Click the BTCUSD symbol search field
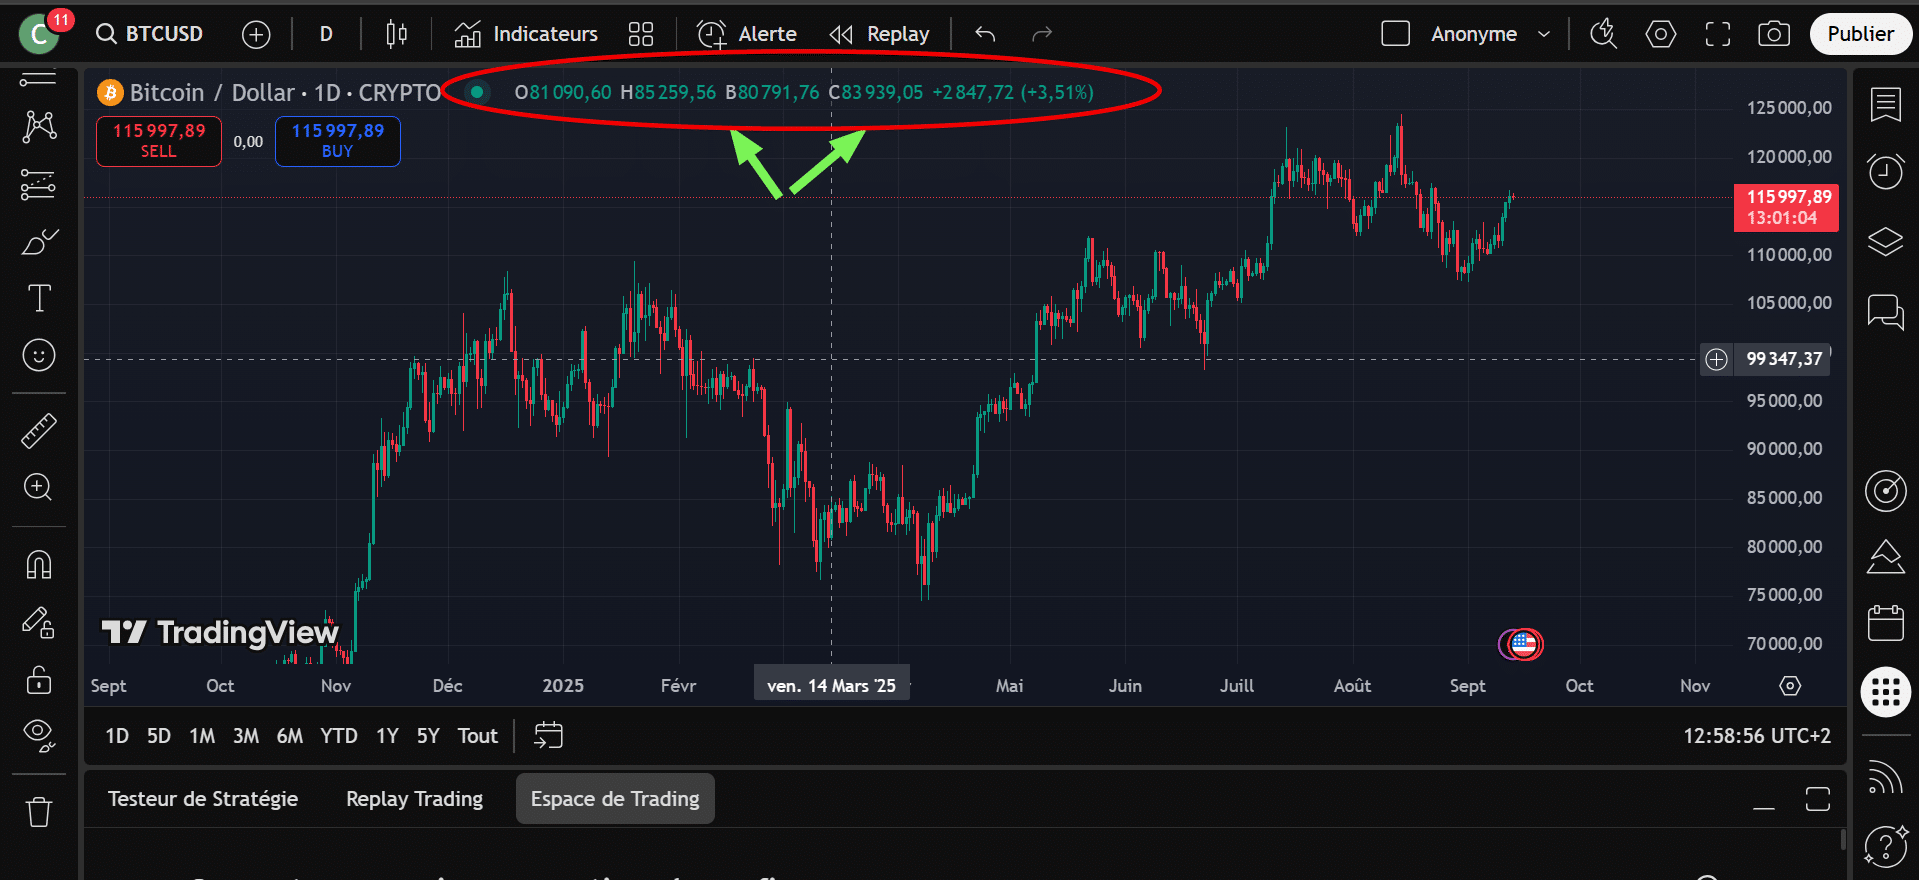 coord(150,34)
